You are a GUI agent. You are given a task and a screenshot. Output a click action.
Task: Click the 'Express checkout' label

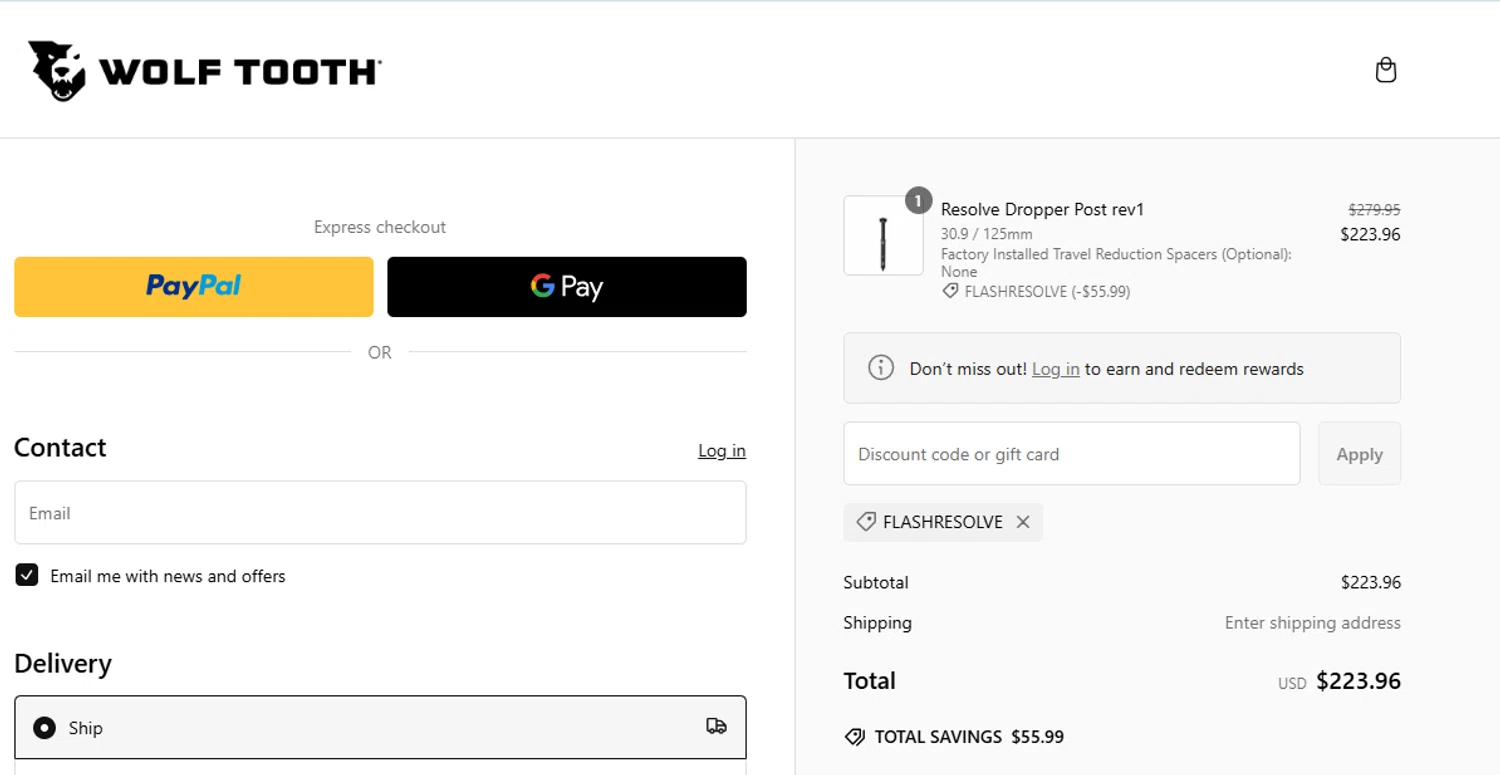pos(380,227)
